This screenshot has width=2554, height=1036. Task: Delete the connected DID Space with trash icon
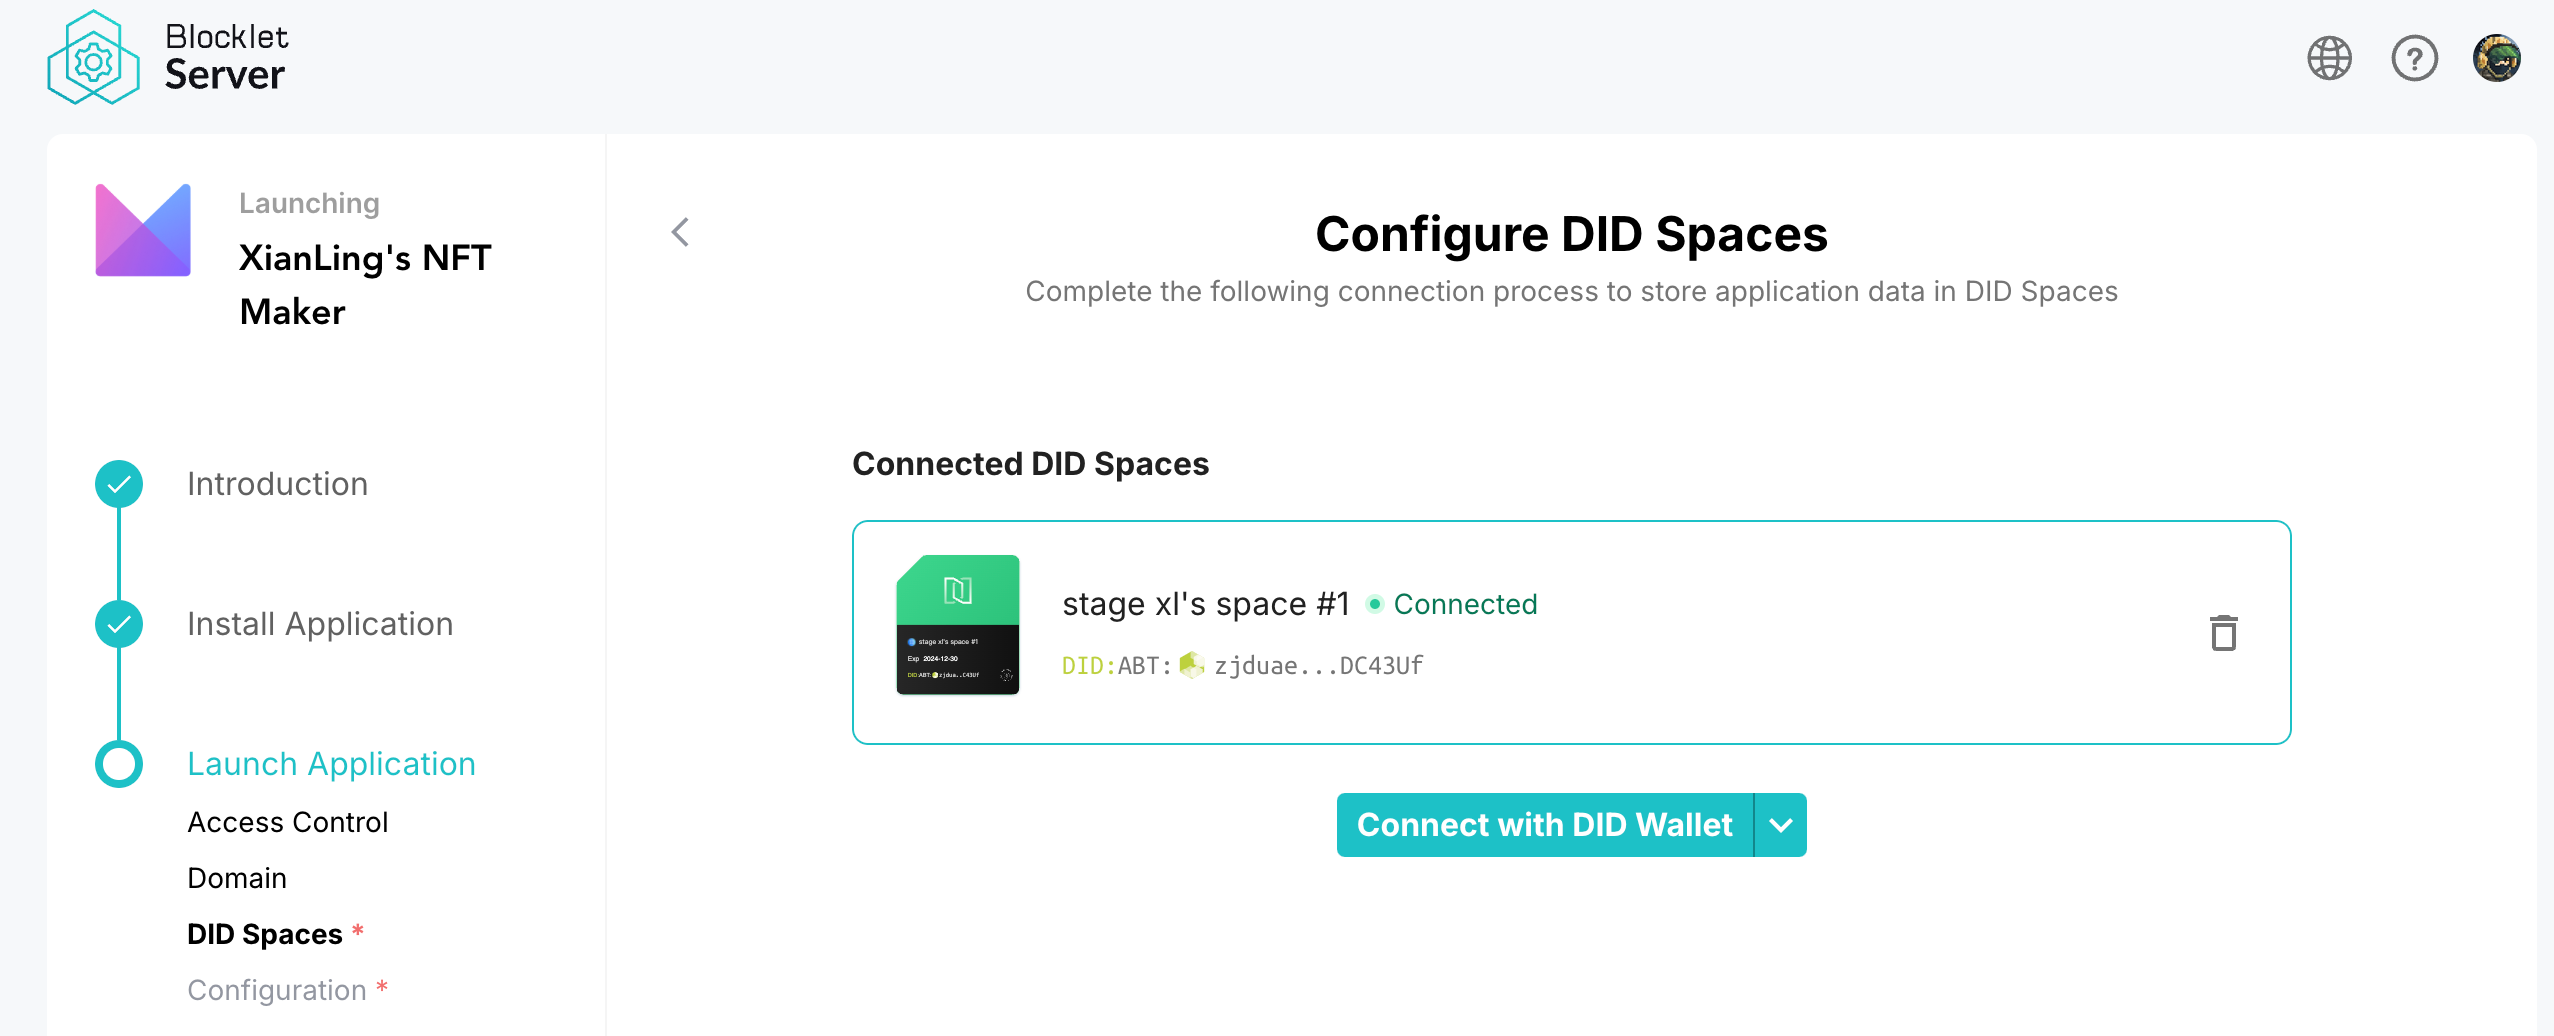click(x=2223, y=633)
